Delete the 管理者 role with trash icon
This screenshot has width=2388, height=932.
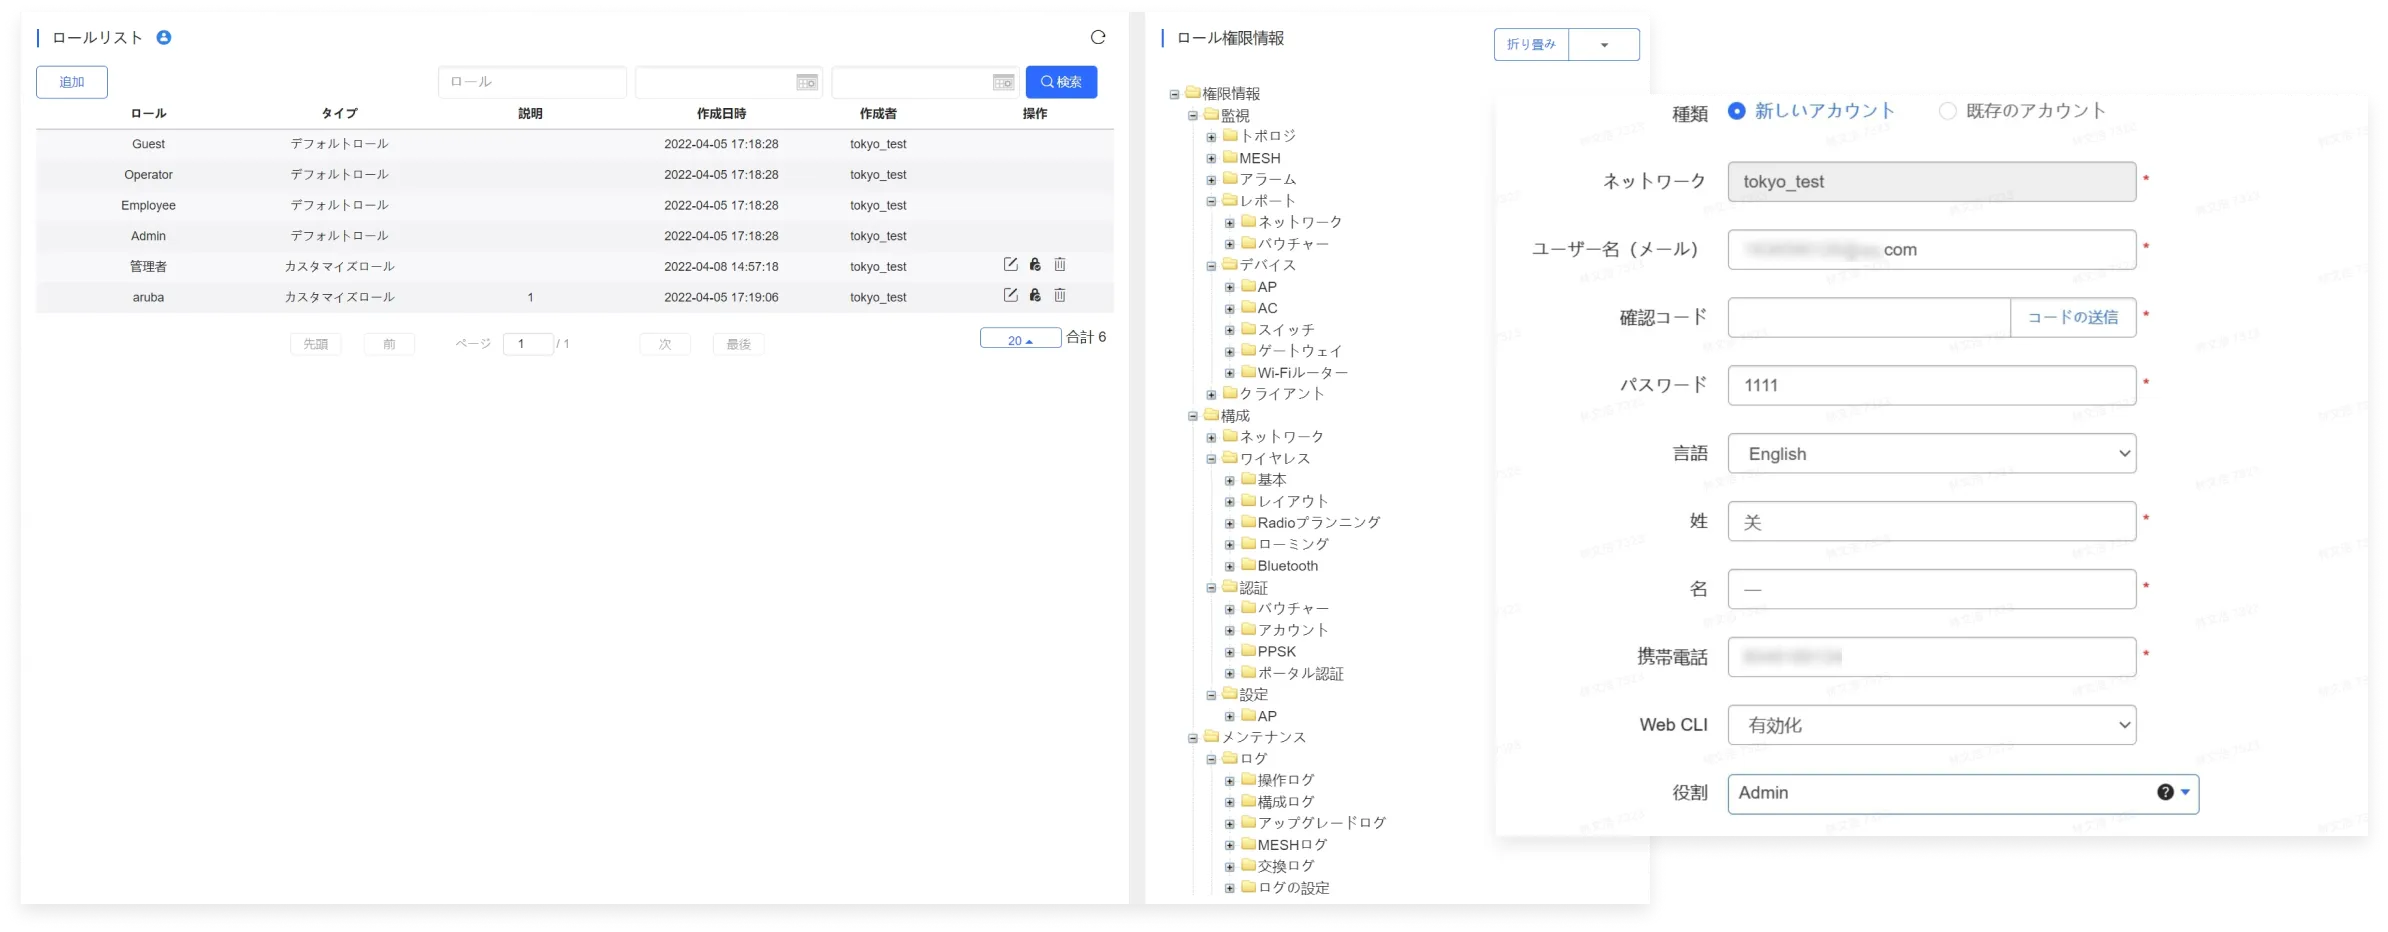pyautogui.click(x=1060, y=265)
